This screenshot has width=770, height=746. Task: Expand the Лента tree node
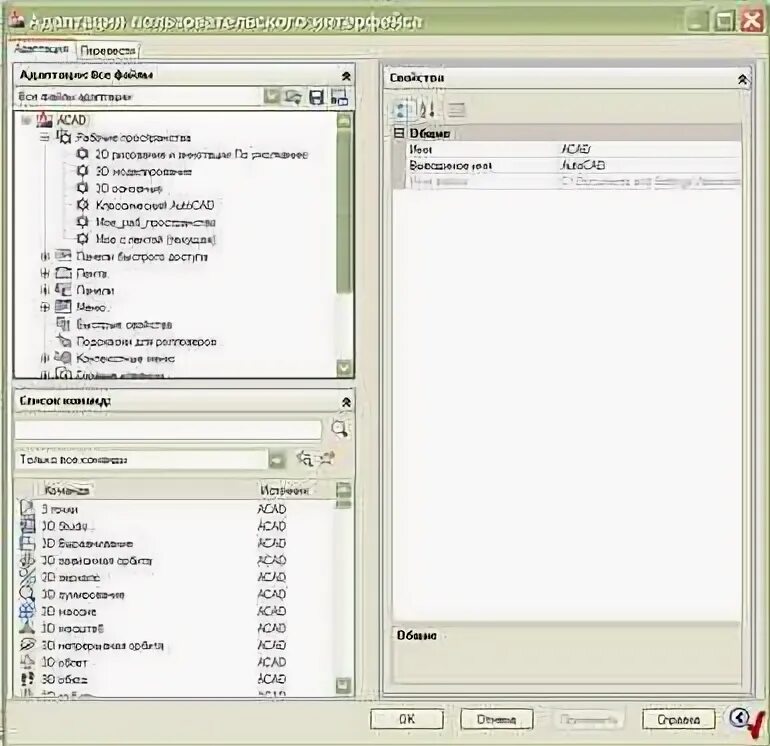click(x=45, y=273)
